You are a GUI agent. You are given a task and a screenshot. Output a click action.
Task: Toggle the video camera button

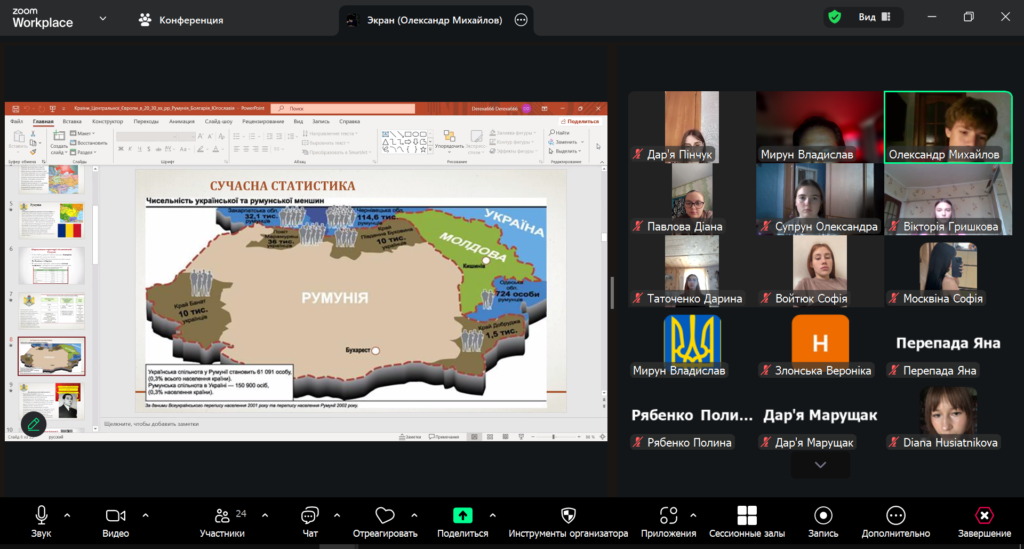click(x=116, y=516)
